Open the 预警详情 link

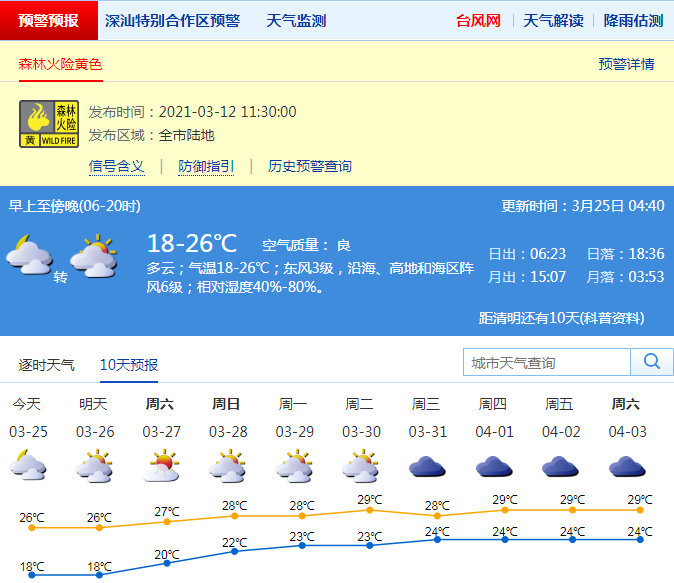point(626,64)
